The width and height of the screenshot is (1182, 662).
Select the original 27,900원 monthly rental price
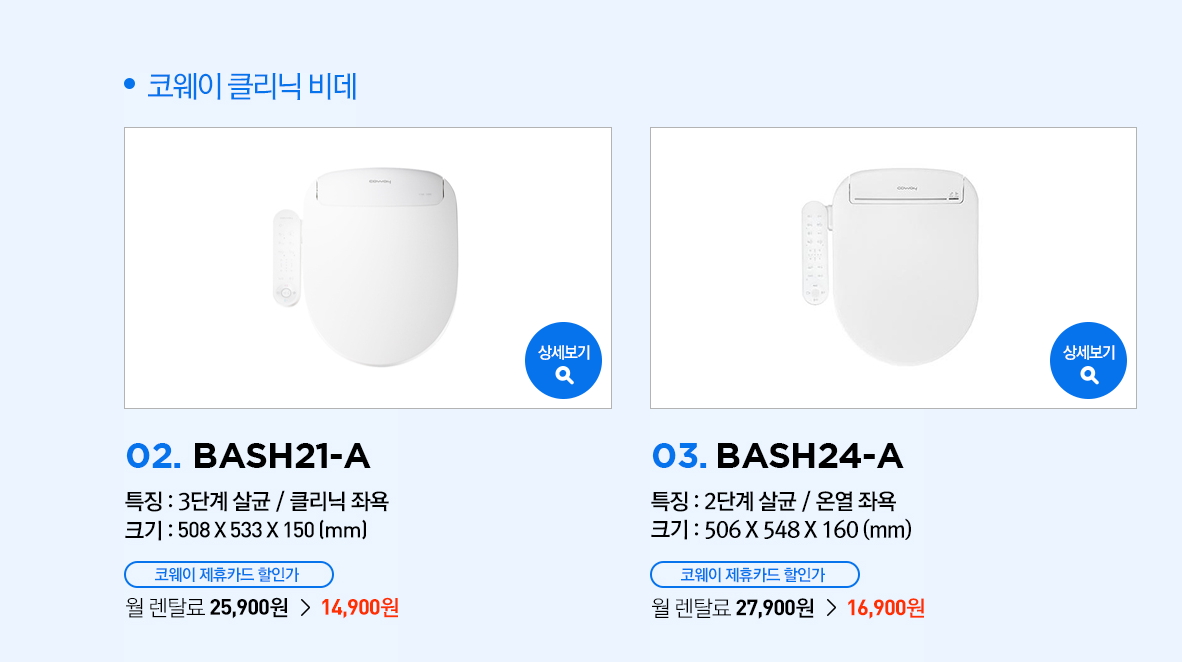[x=775, y=608]
